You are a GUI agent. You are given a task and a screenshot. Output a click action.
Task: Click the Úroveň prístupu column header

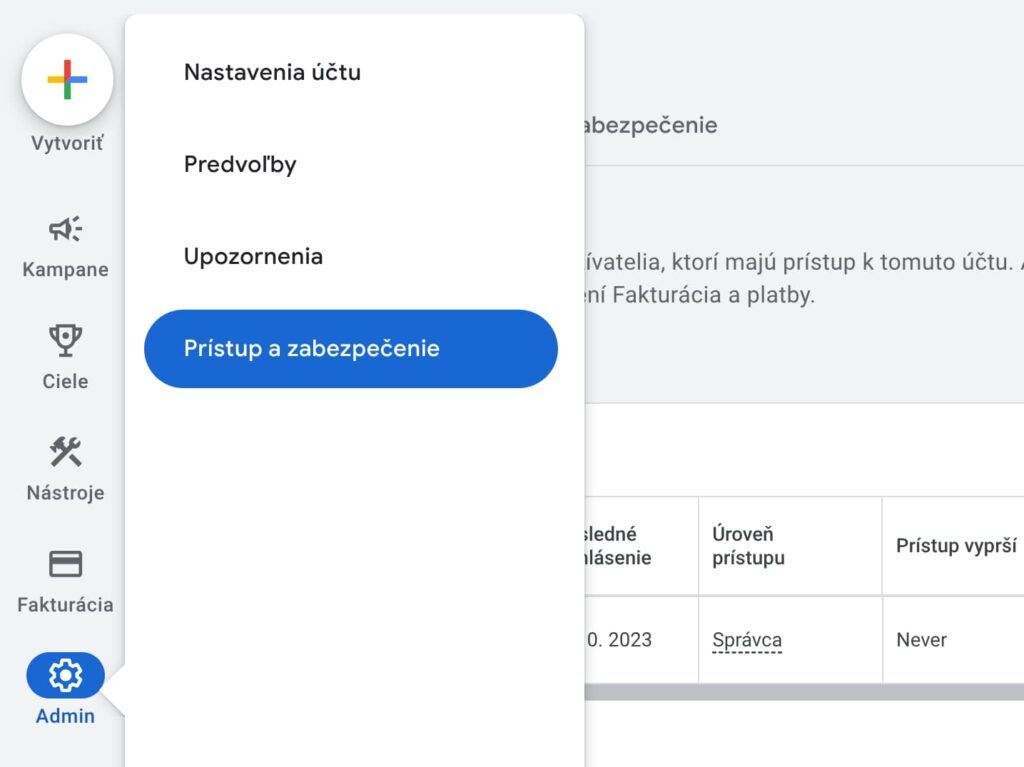click(748, 546)
